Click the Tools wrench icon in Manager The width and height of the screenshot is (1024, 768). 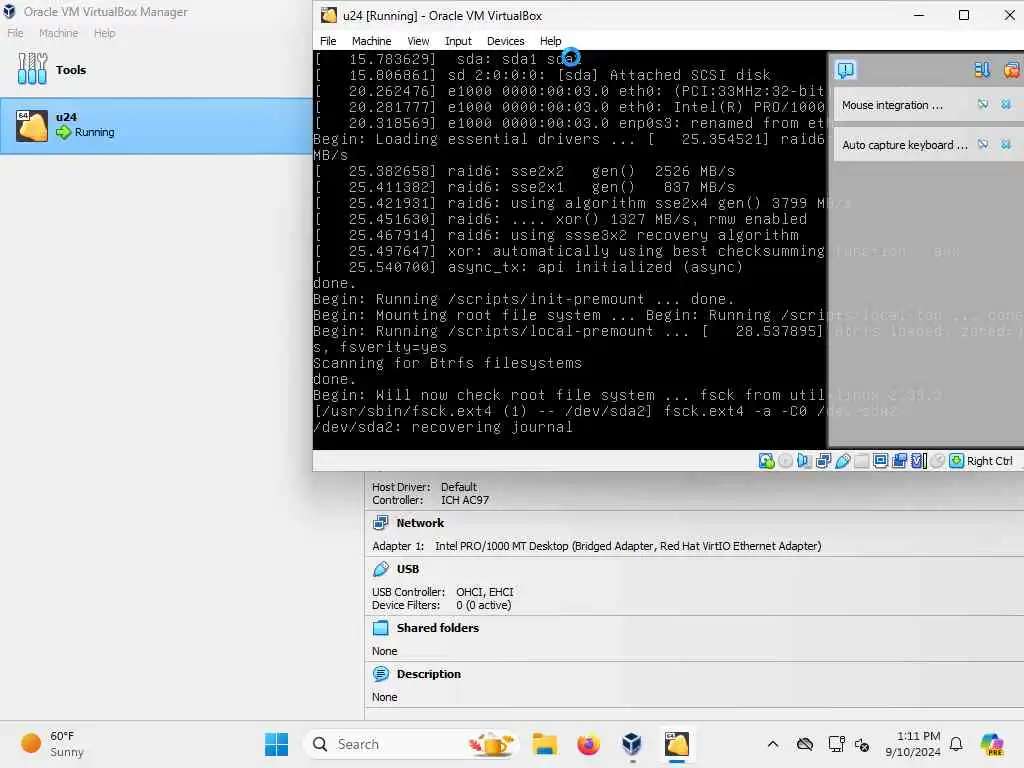(32, 69)
